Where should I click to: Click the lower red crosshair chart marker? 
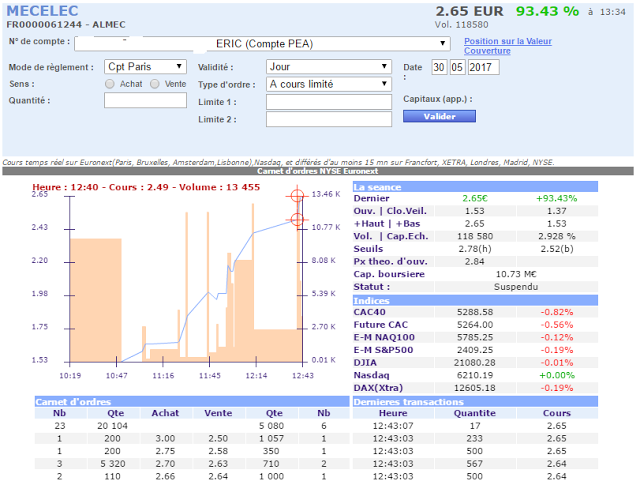coord(297,220)
